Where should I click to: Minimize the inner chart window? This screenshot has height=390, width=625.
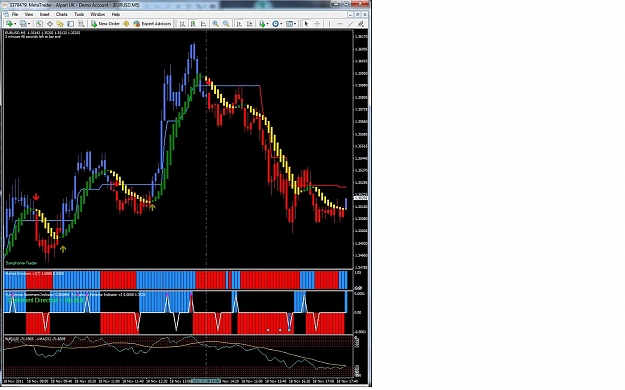click(350, 14)
